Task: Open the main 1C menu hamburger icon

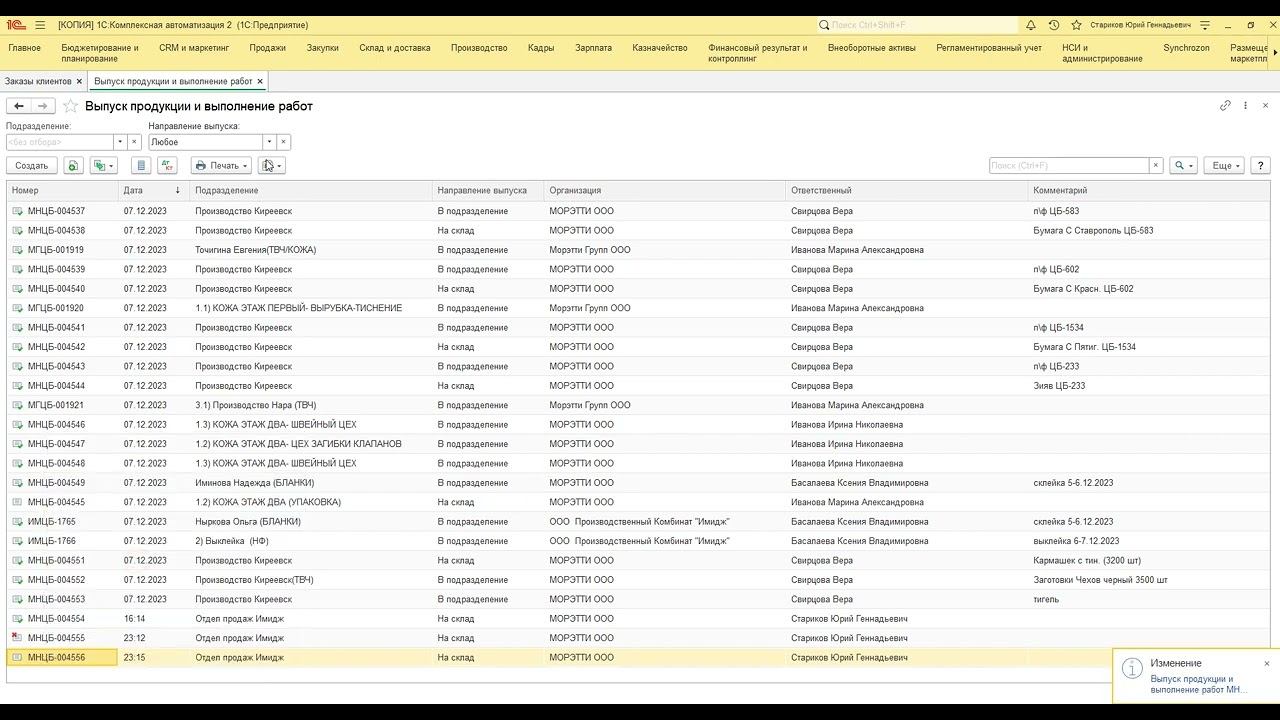Action: [x=40, y=25]
